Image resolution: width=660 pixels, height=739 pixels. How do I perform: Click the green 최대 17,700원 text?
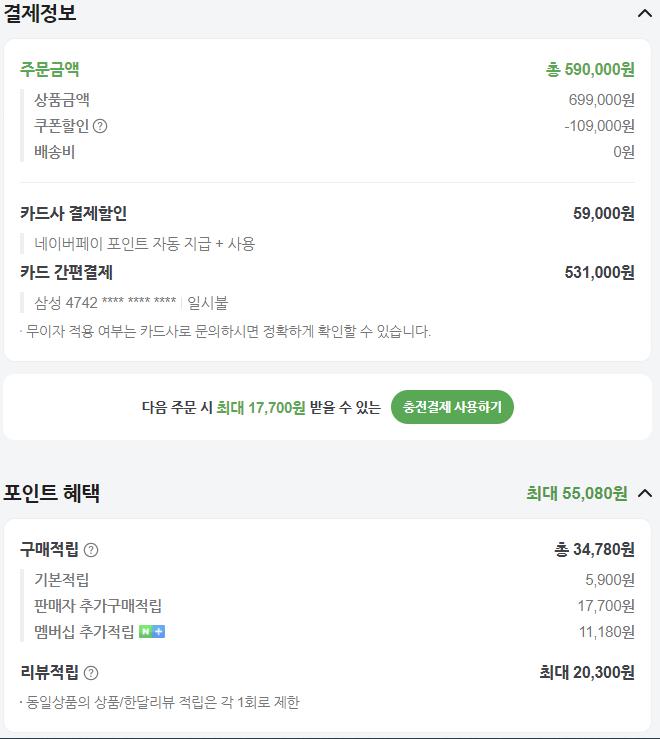point(260,407)
